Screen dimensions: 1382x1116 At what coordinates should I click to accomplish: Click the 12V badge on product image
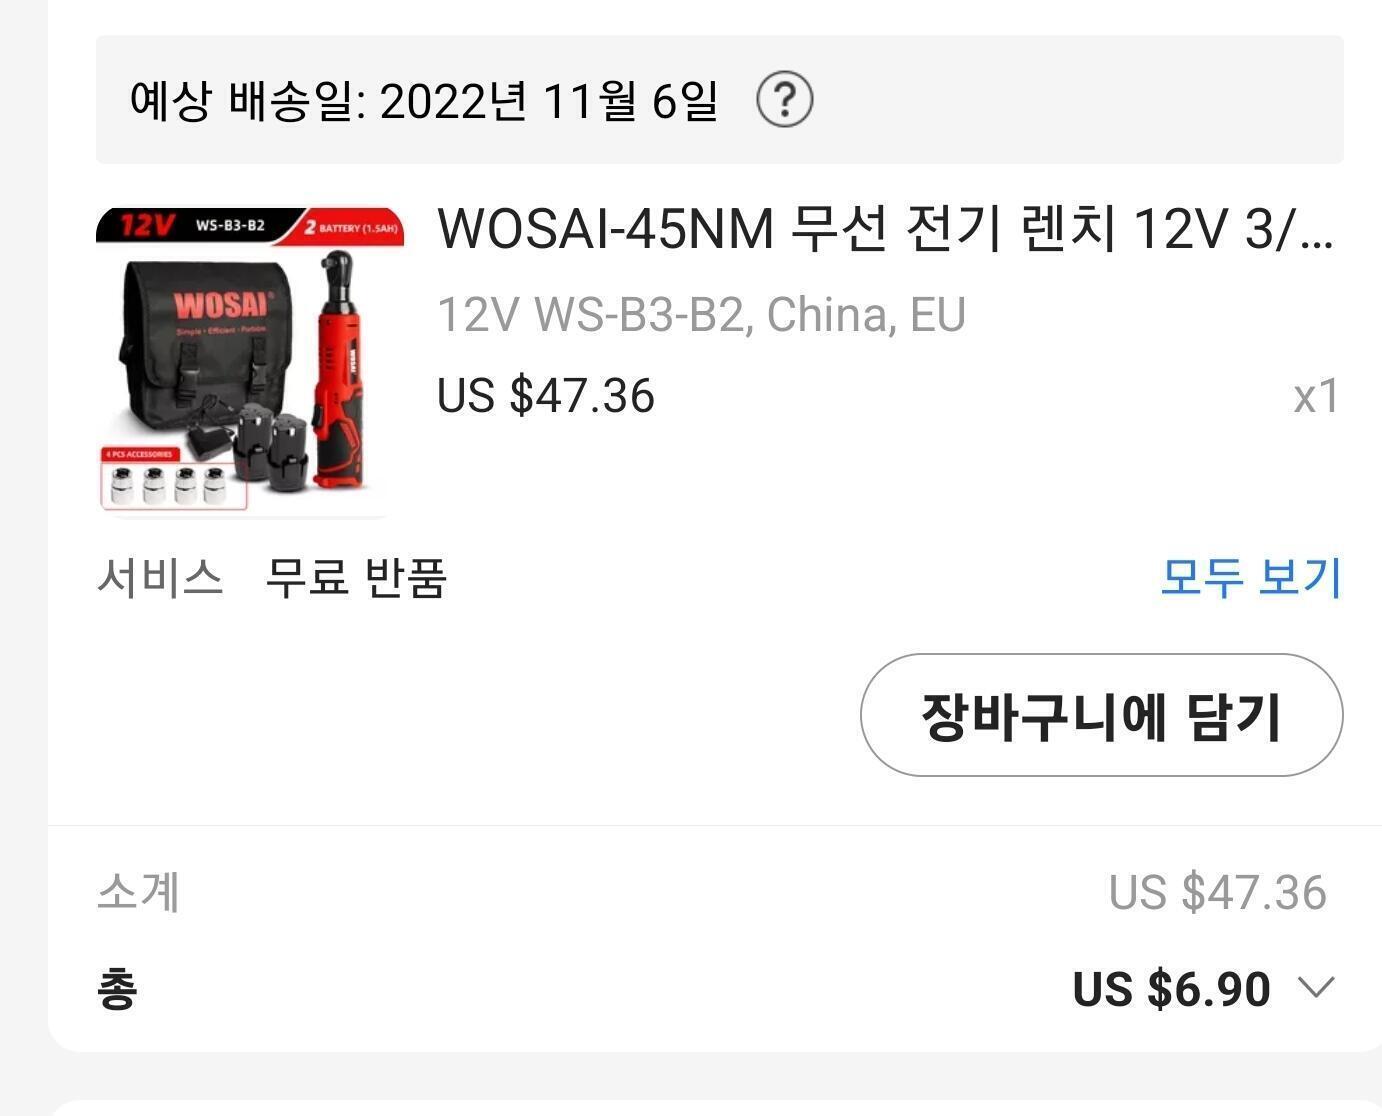[145, 225]
